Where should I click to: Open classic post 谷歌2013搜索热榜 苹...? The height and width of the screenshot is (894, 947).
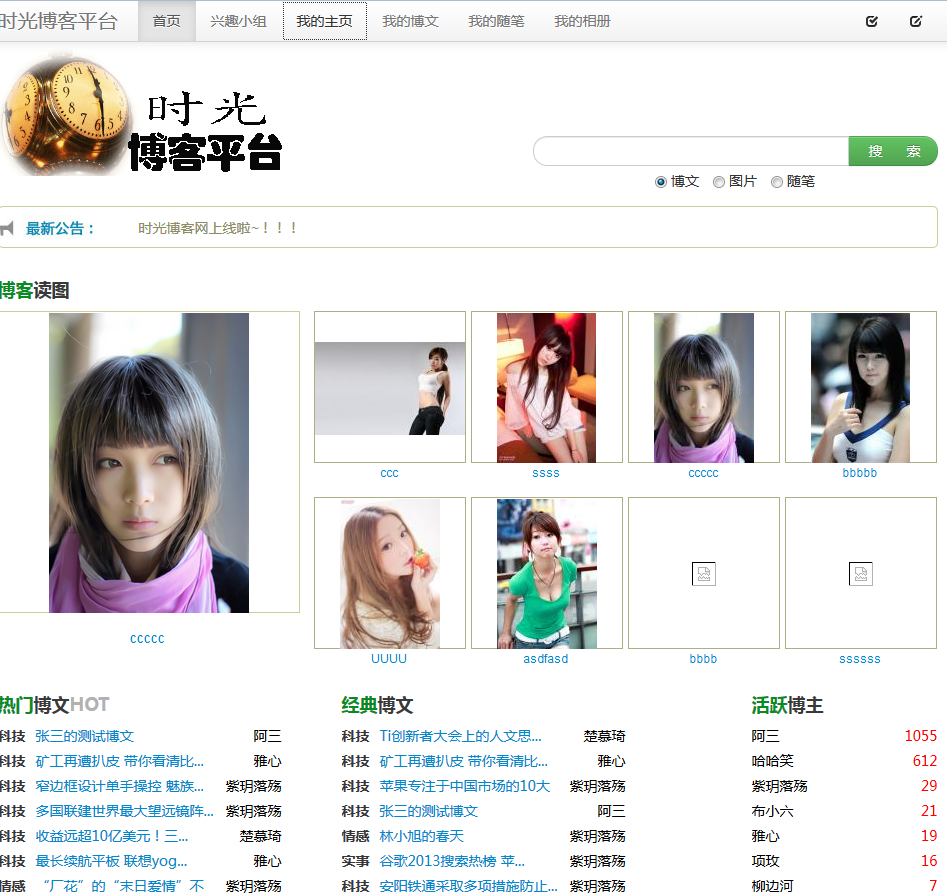(x=452, y=861)
